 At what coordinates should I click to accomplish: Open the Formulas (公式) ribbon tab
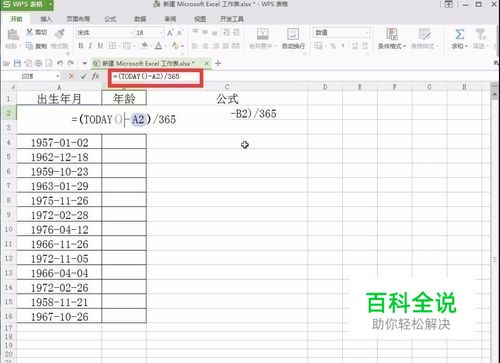110,19
